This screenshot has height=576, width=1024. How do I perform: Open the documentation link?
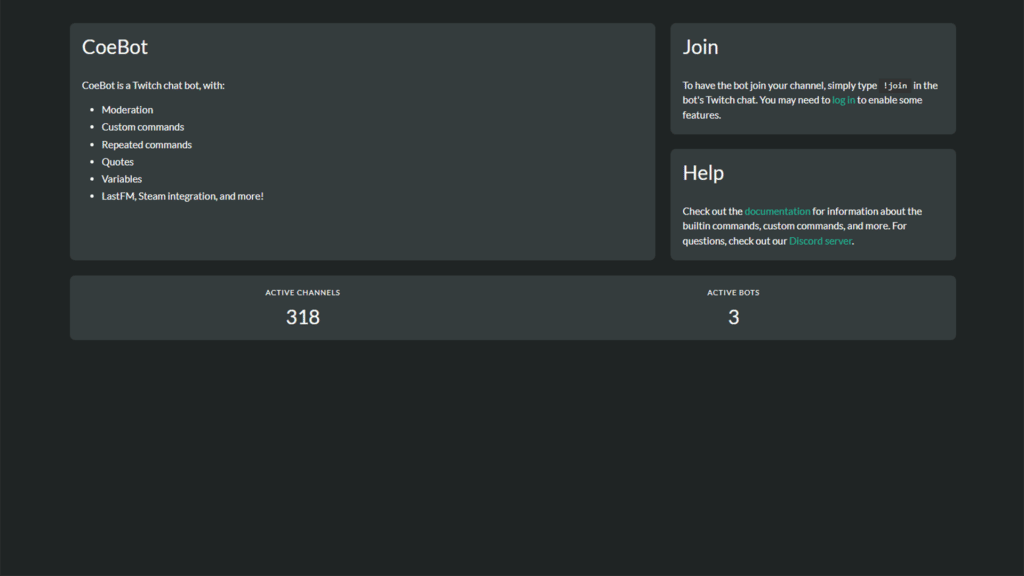click(777, 211)
